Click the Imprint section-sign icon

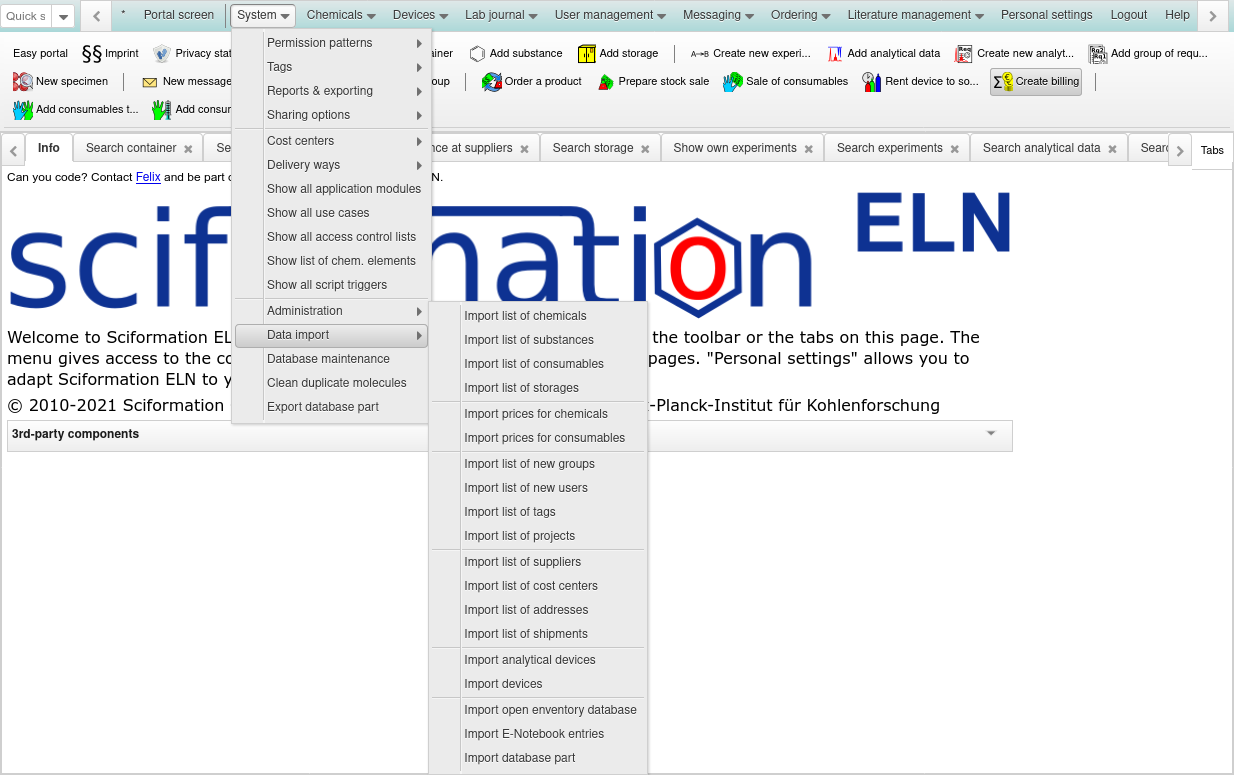pos(92,53)
